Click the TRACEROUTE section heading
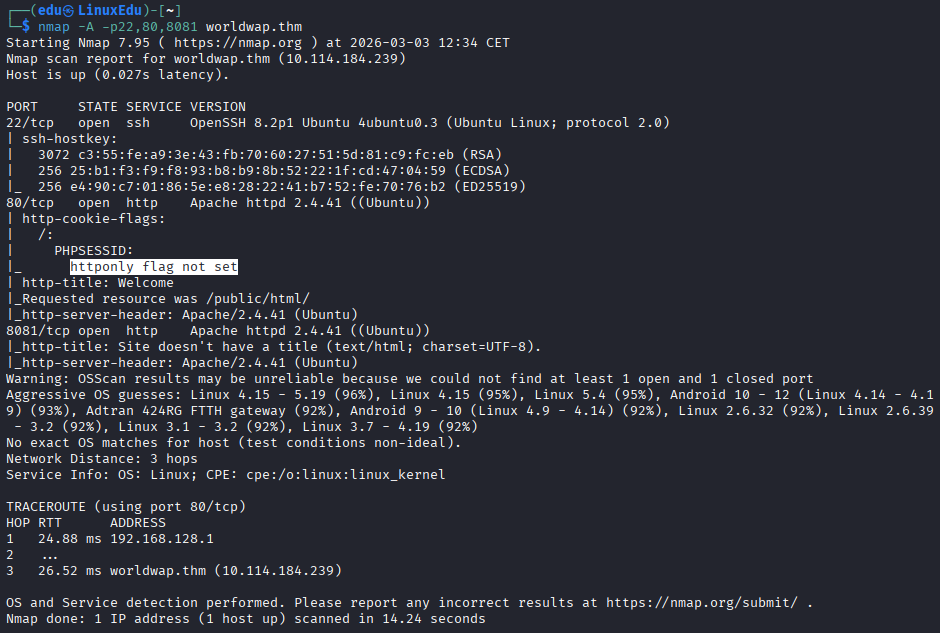Viewport: 940px width, 633px height. pyautogui.click(x=46, y=507)
